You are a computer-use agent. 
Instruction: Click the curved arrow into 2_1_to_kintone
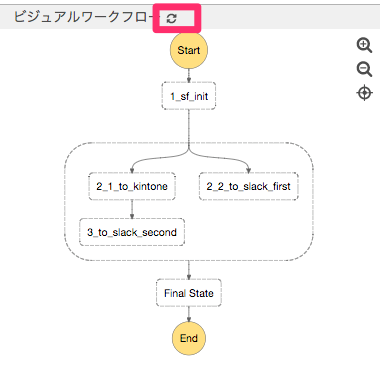click(x=150, y=159)
